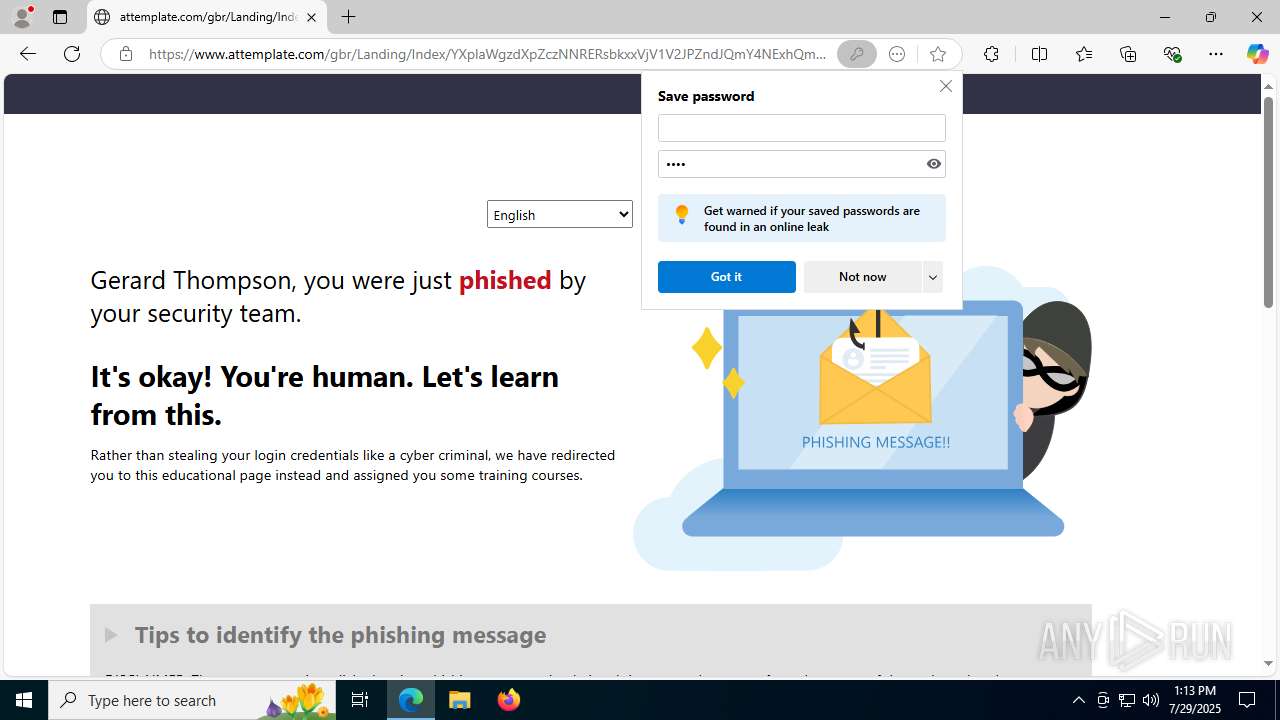Screen dimensions: 1280x720
Task: Open the network status tray icon
Action: (1127, 700)
